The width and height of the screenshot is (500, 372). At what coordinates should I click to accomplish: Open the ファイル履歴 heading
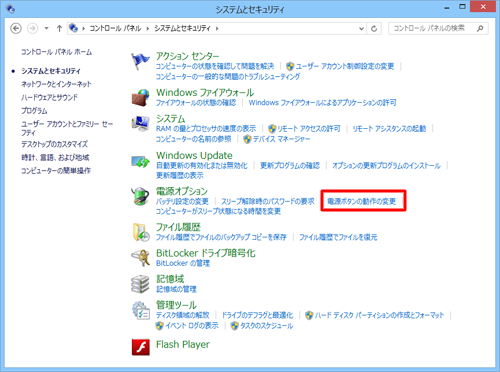178,227
